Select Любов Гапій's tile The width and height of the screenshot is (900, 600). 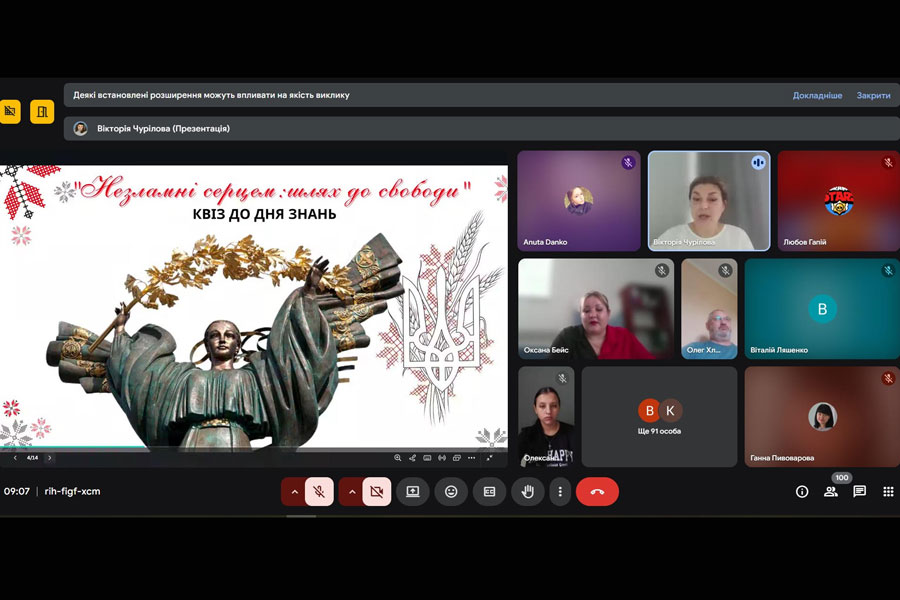(x=839, y=201)
